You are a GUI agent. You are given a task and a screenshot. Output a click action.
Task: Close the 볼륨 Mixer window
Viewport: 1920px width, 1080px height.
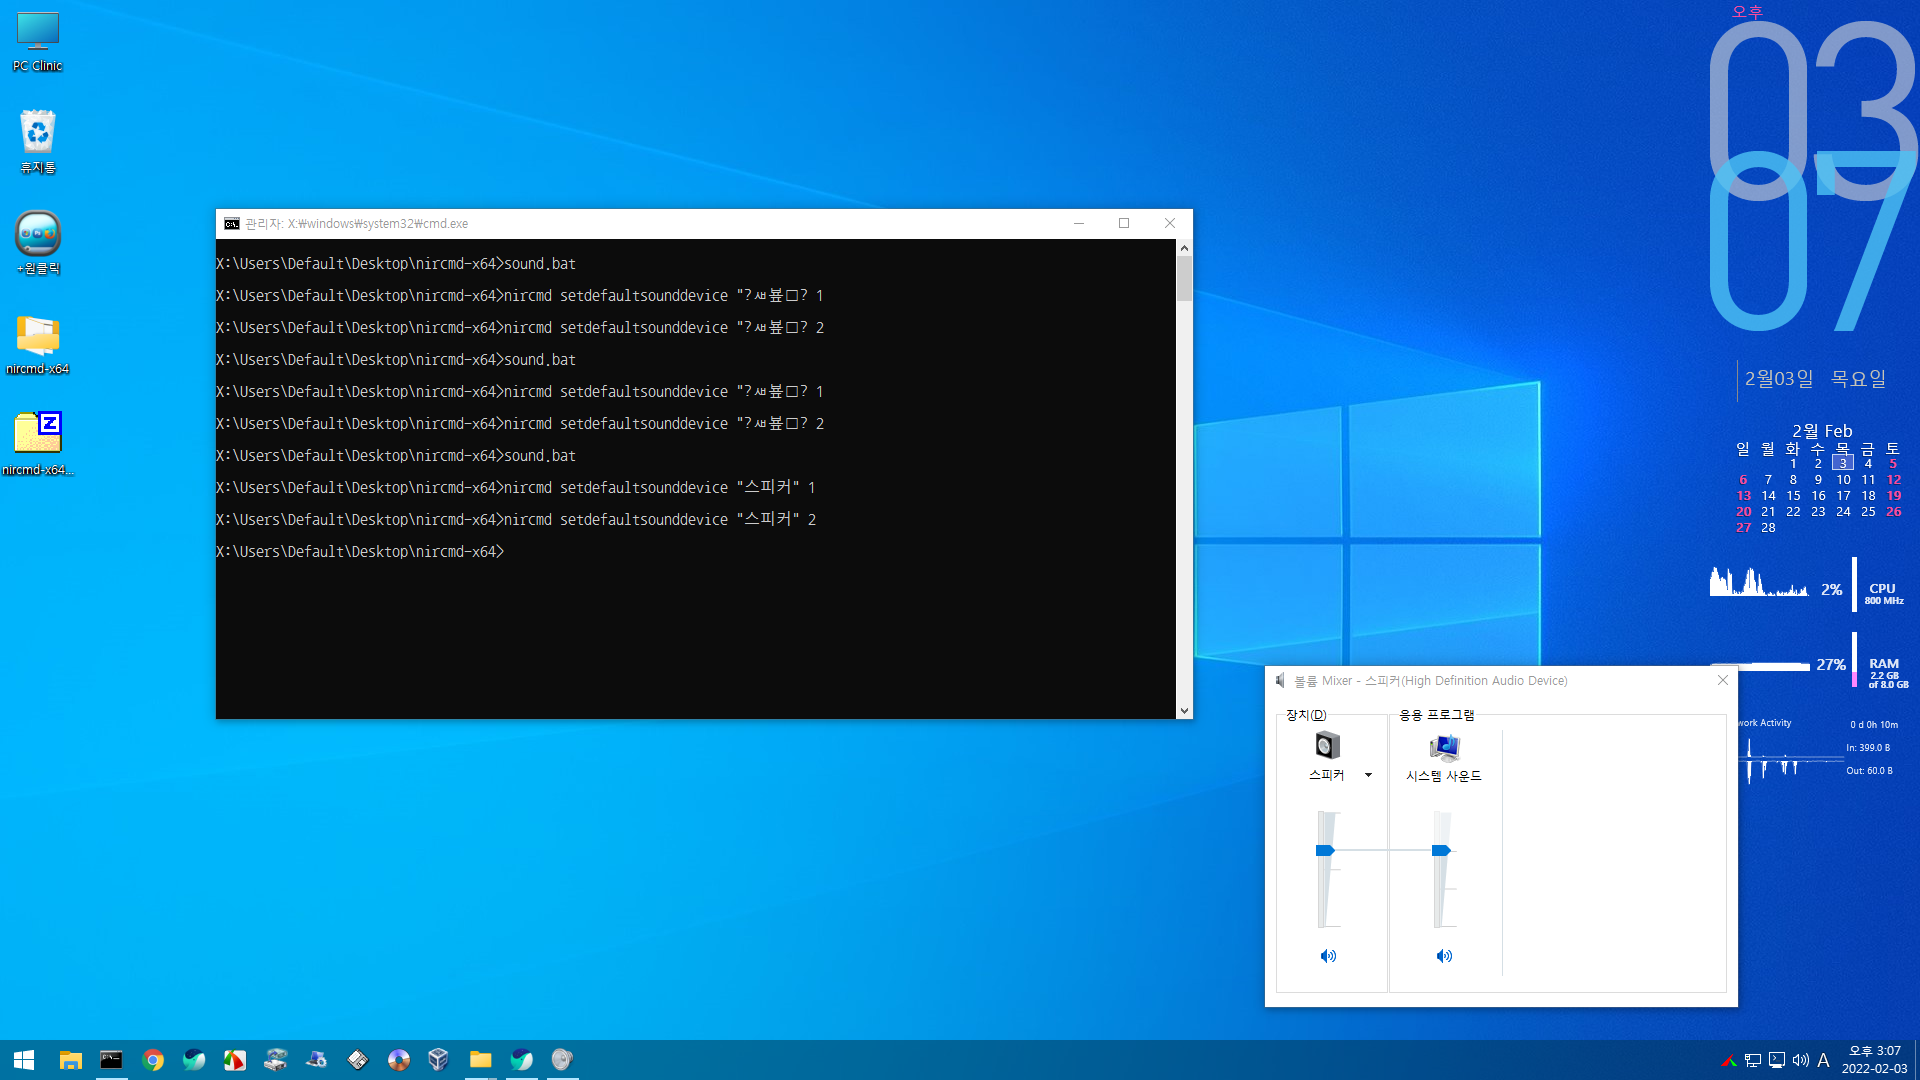[1722, 680]
